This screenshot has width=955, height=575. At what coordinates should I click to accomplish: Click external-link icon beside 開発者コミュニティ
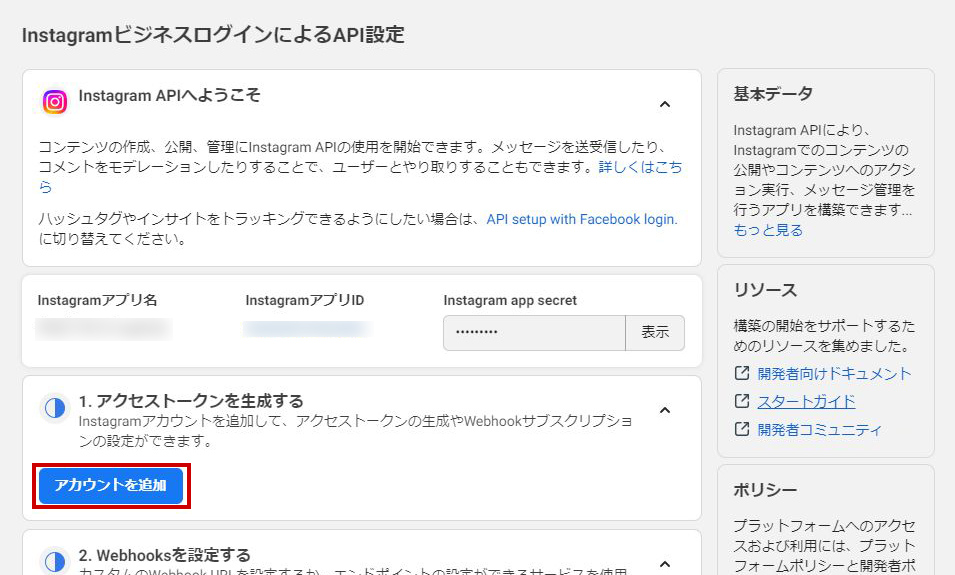742,429
